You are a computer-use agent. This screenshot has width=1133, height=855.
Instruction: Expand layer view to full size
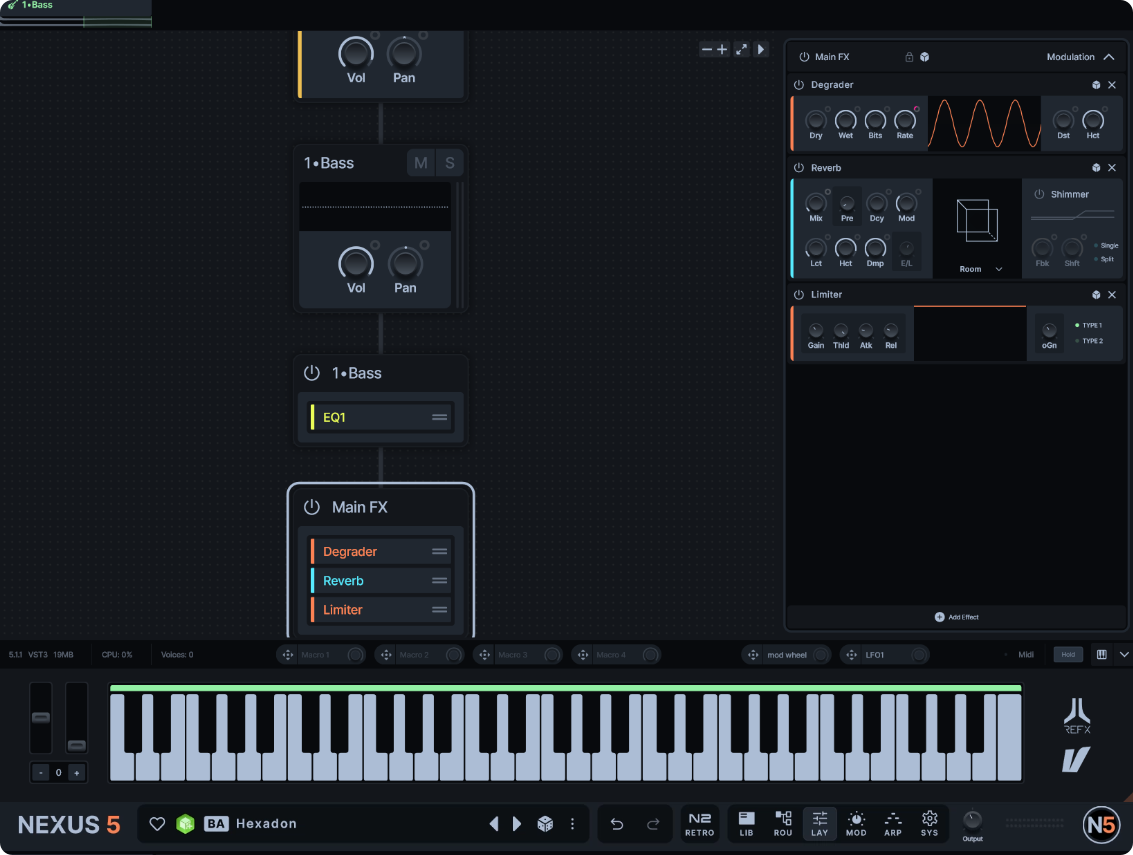point(741,49)
